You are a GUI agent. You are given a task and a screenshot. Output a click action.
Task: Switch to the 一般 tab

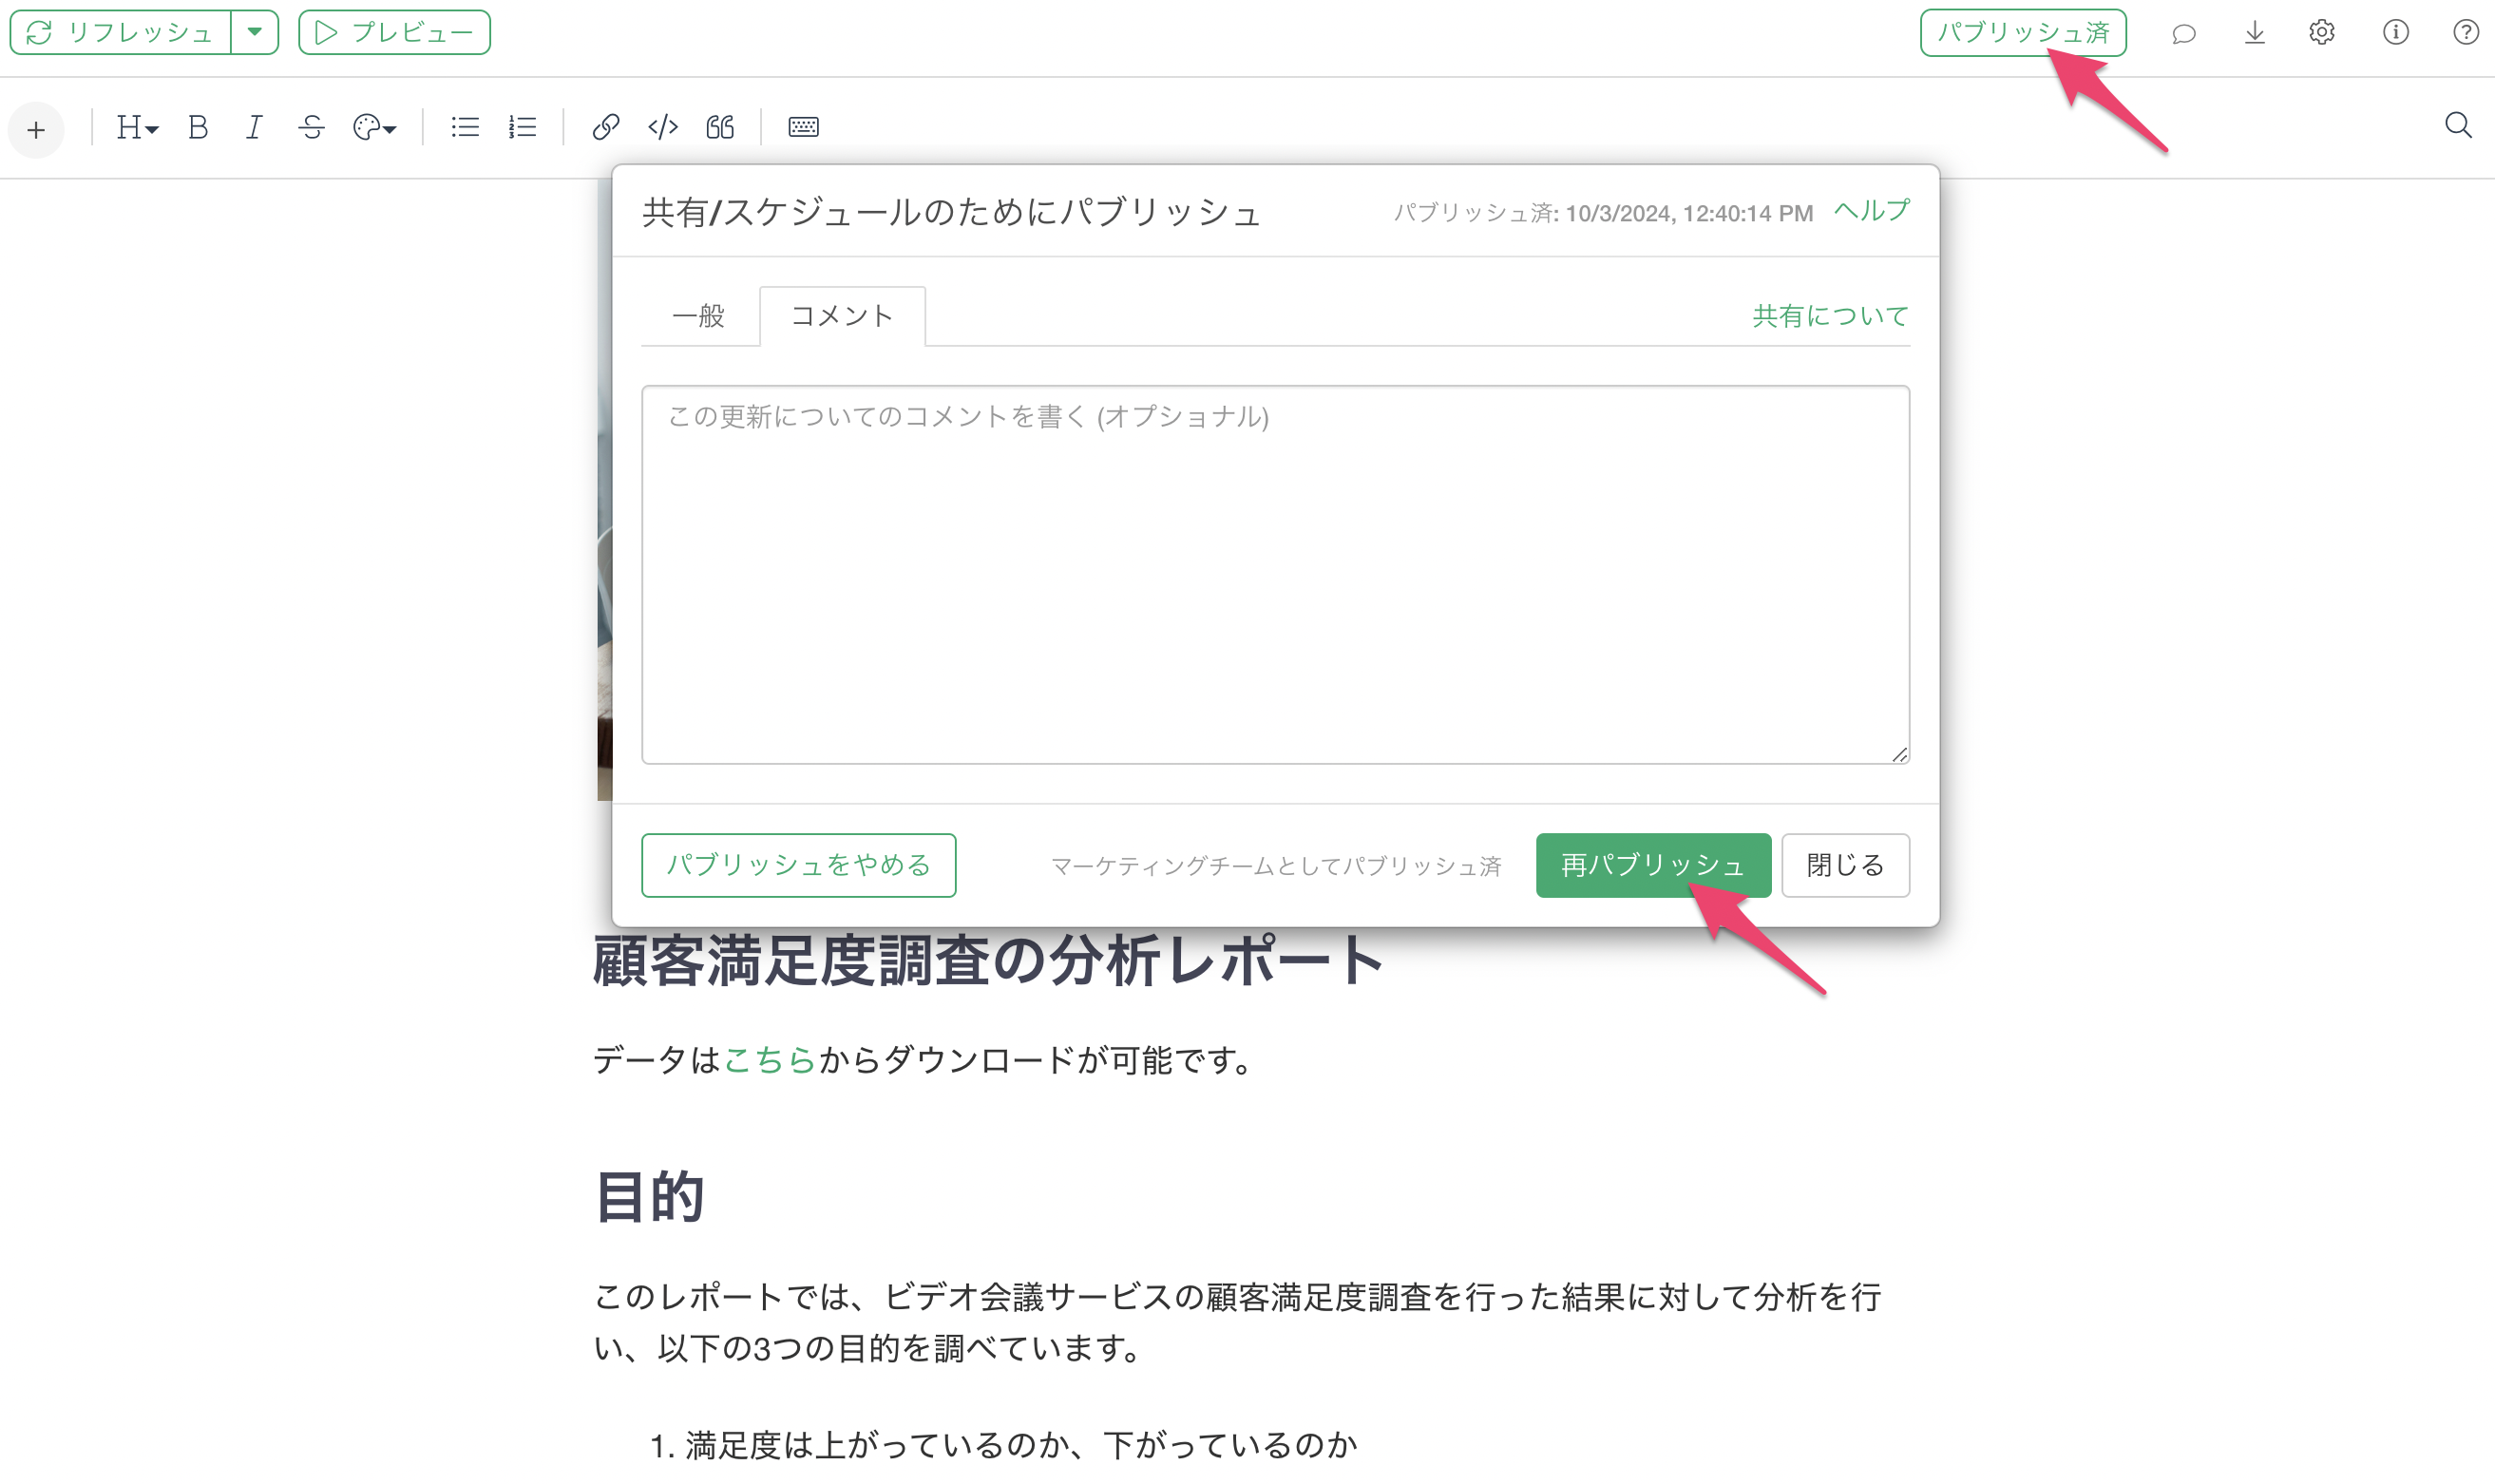(698, 316)
